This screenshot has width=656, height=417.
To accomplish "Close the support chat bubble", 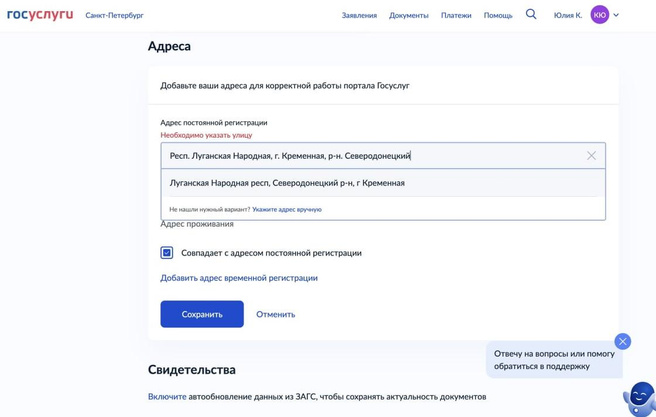I will [623, 341].
